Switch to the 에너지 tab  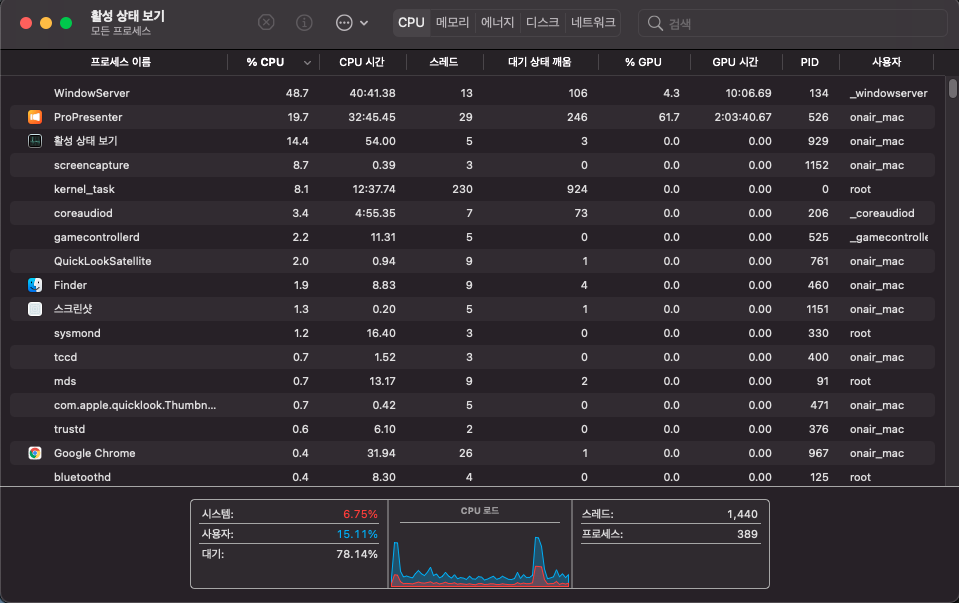click(497, 23)
